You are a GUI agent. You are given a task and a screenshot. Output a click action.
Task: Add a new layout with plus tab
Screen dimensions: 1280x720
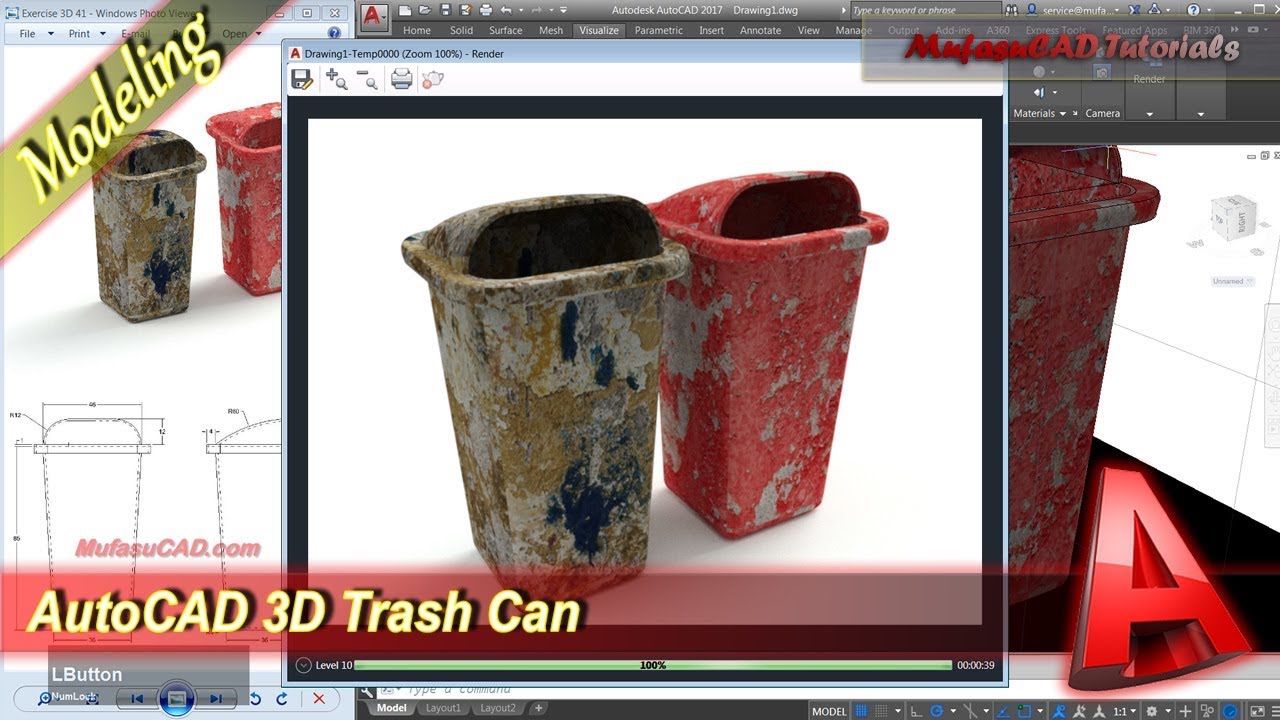click(x=538, y=708)
